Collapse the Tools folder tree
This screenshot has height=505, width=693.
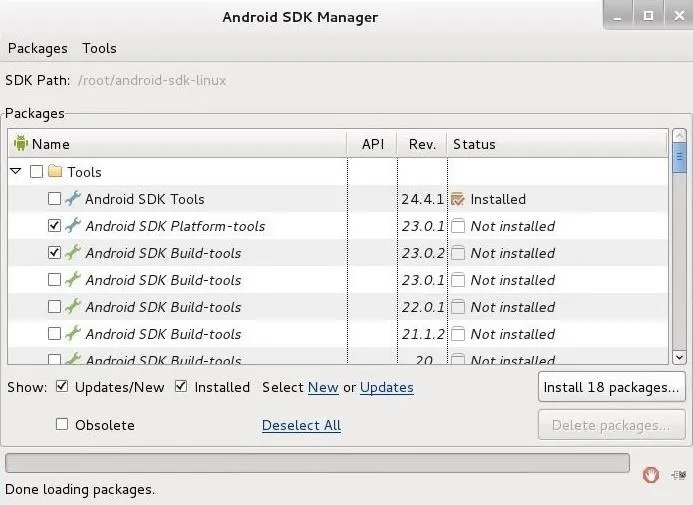click(x=15, y=171)
